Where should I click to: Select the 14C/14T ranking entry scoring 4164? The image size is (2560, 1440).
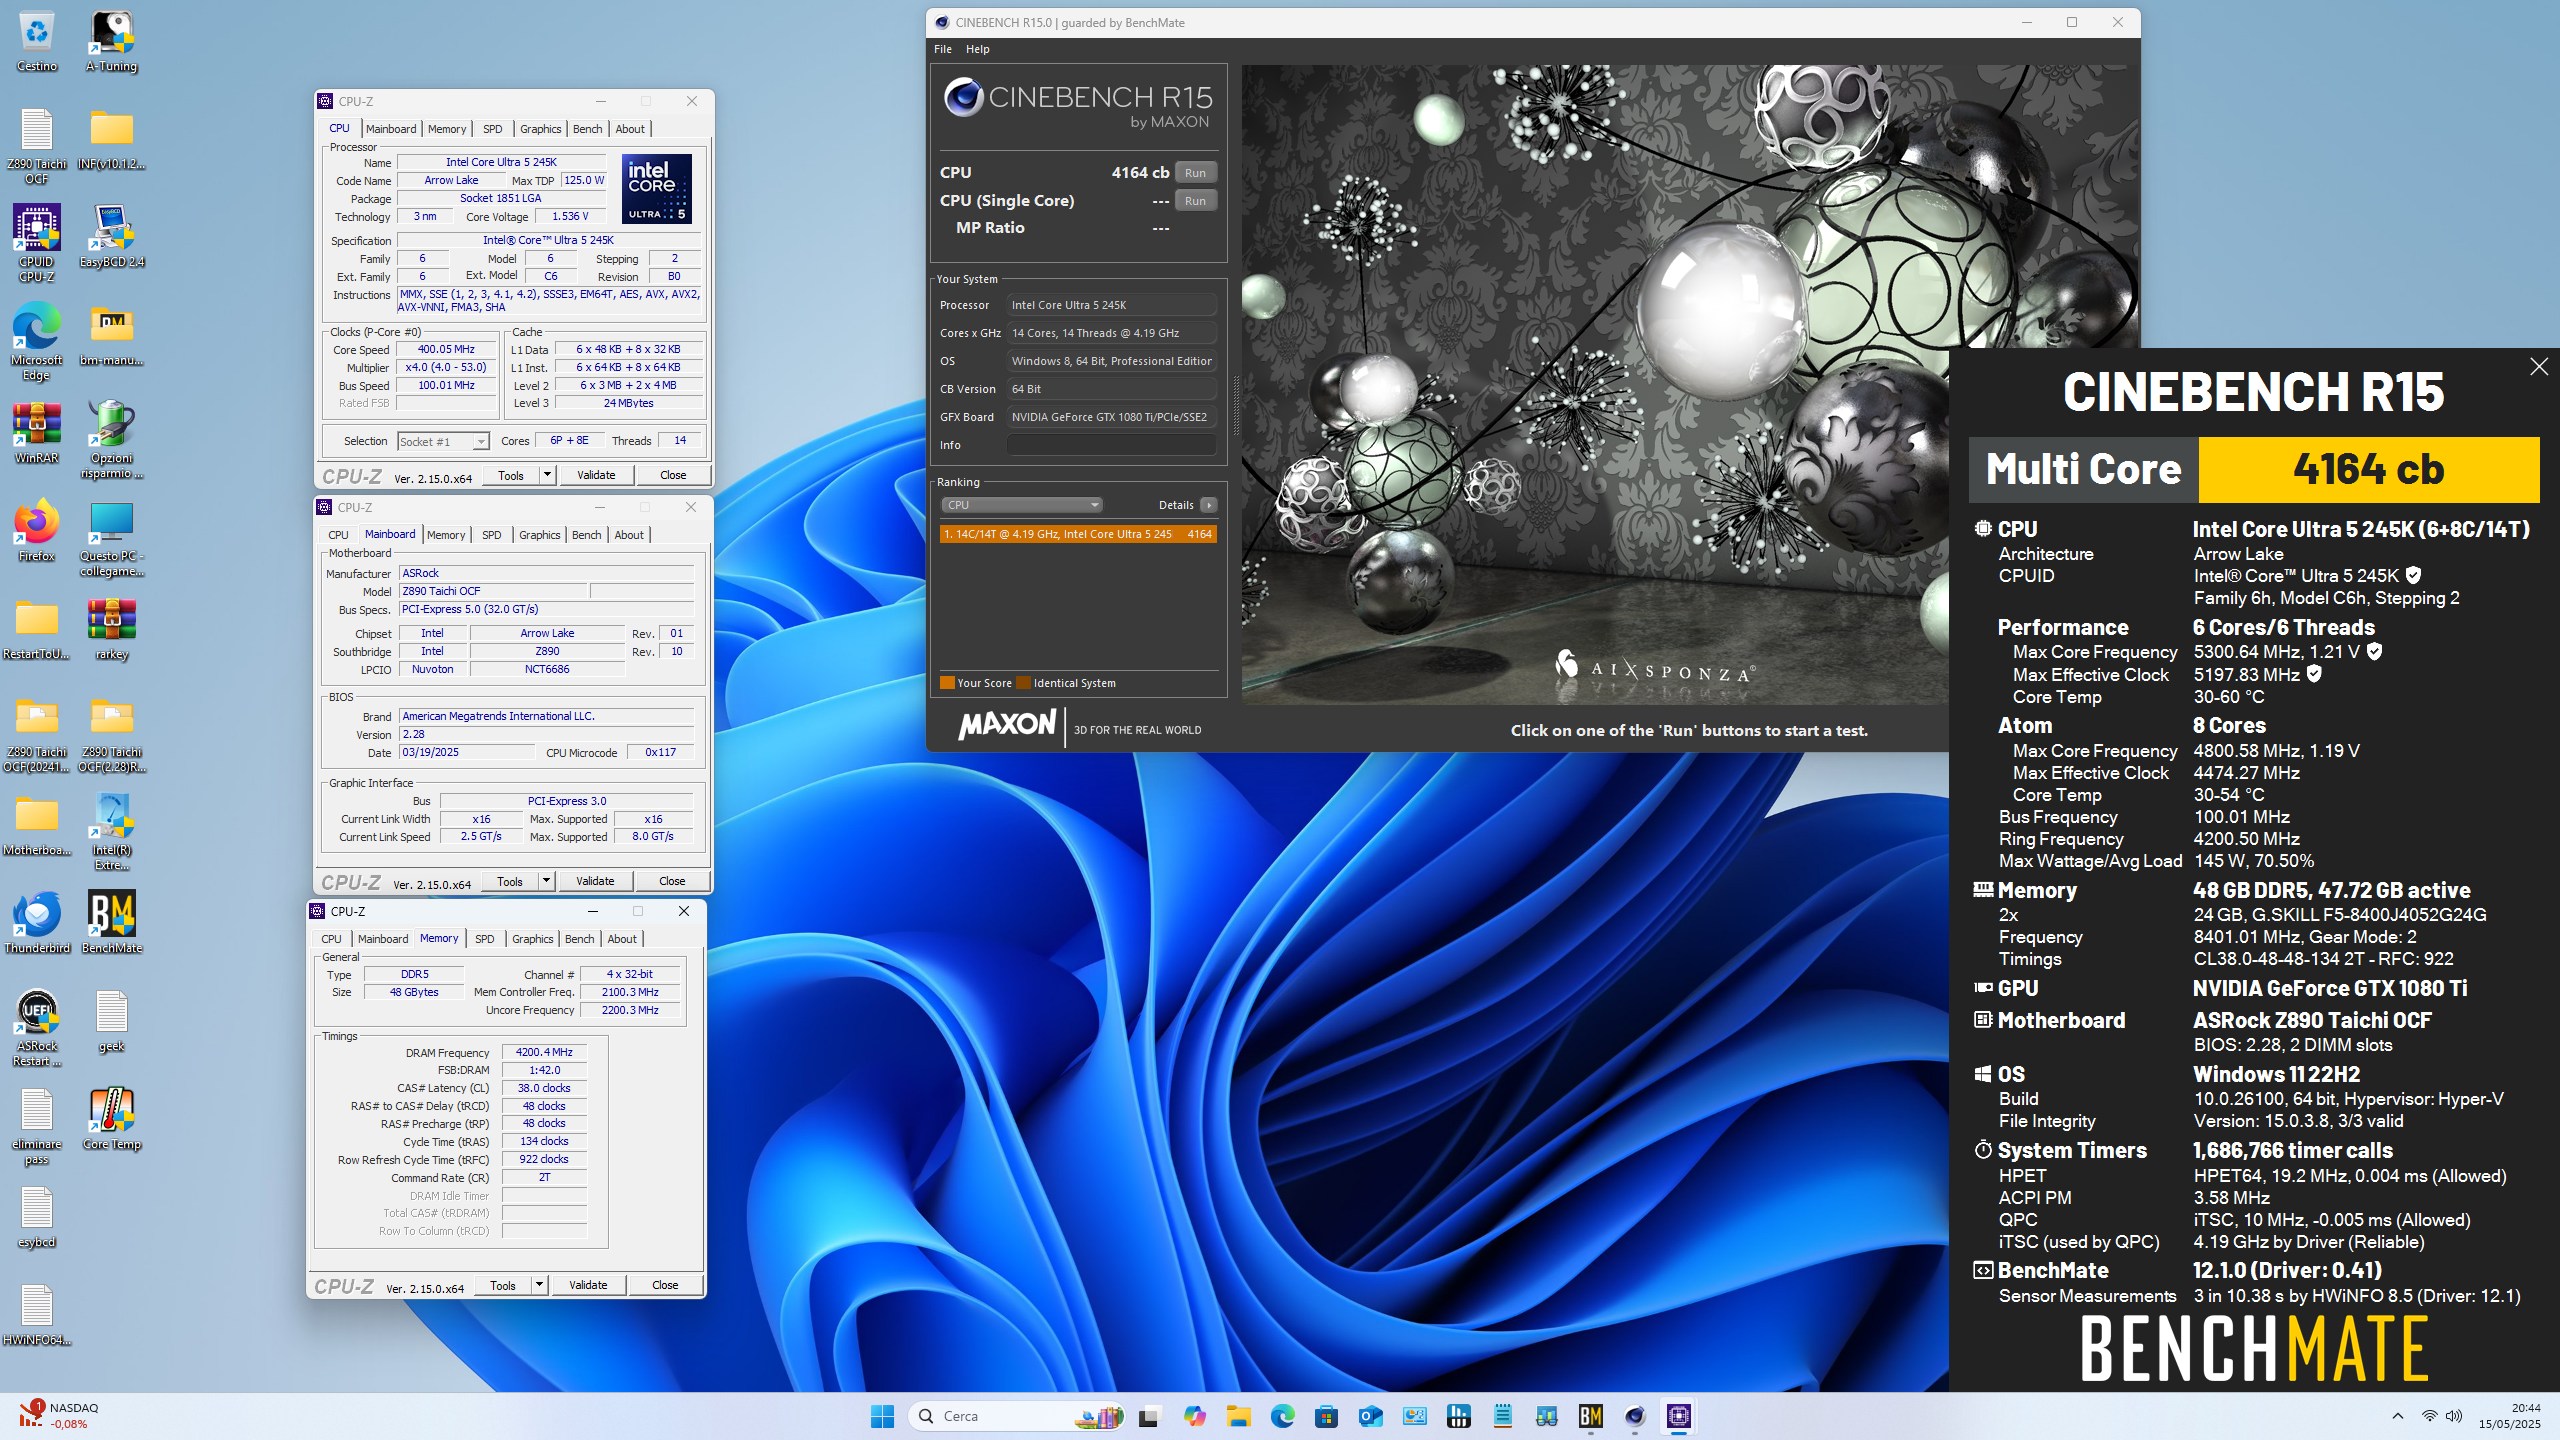coord(1078,534)
